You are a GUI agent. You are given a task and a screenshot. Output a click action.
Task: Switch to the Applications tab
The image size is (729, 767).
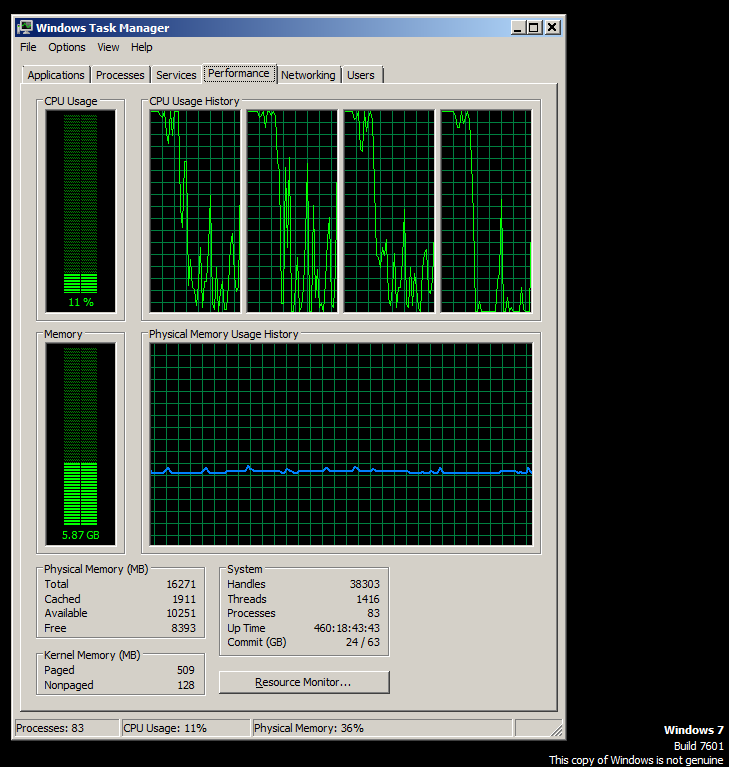tap(56, 75)
